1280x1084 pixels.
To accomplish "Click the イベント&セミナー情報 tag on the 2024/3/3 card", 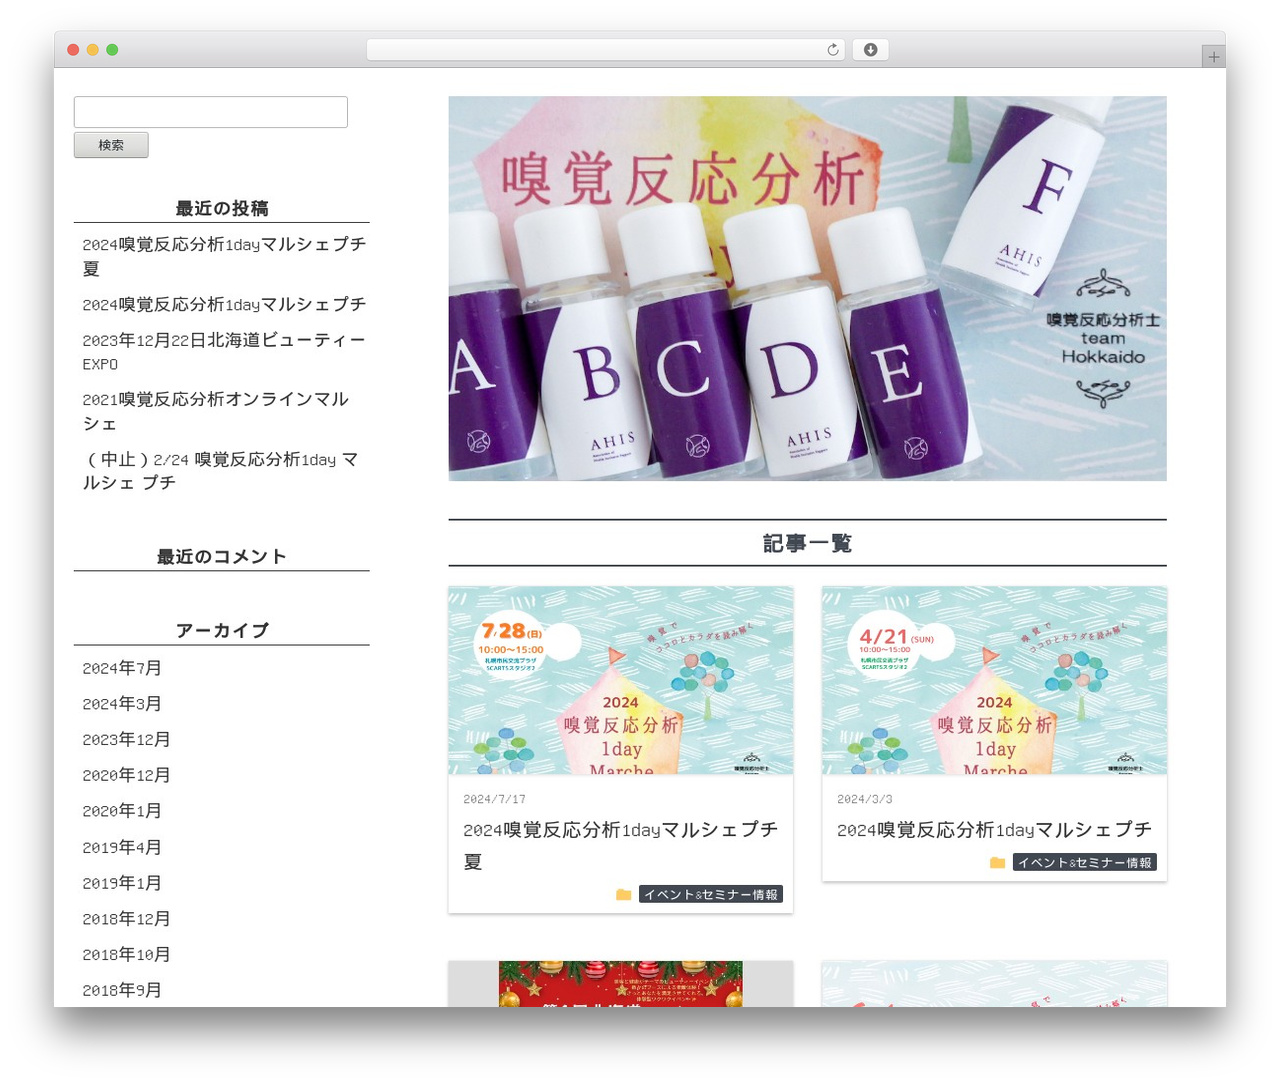I will tap(1084, 863).
